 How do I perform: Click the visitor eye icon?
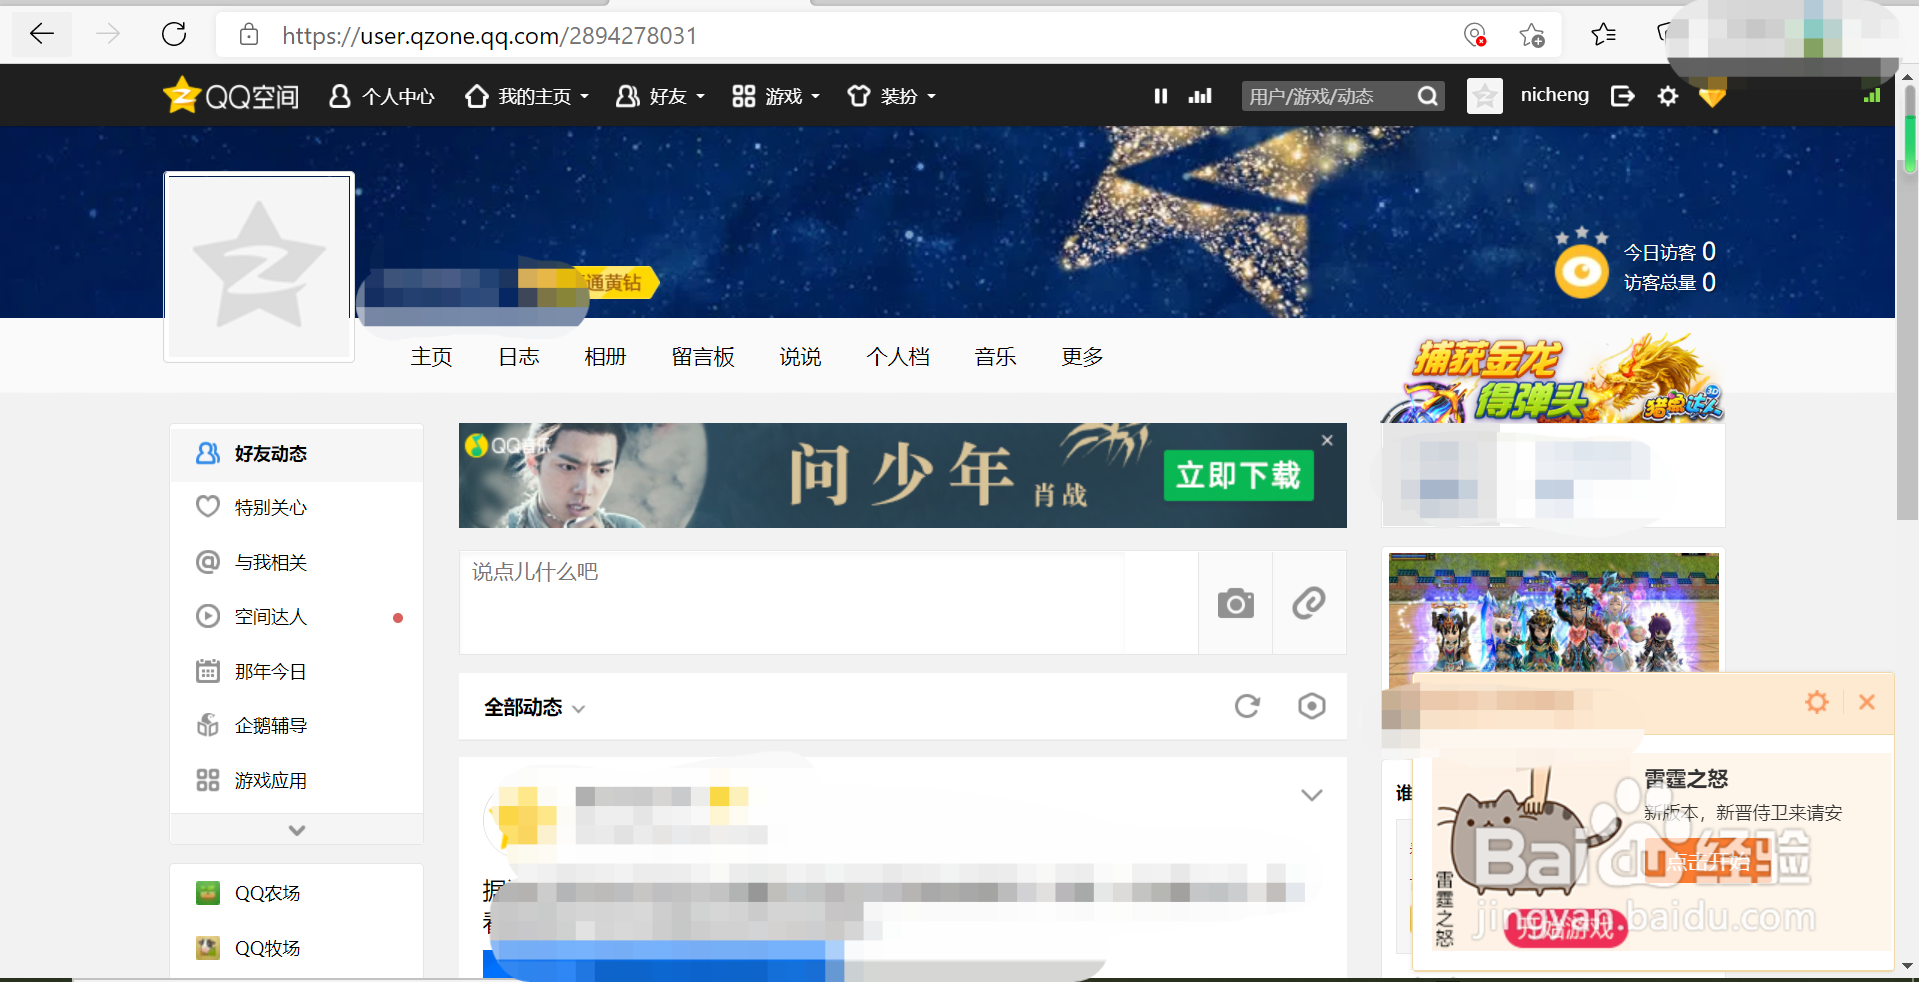click(x=1582, y=270)
